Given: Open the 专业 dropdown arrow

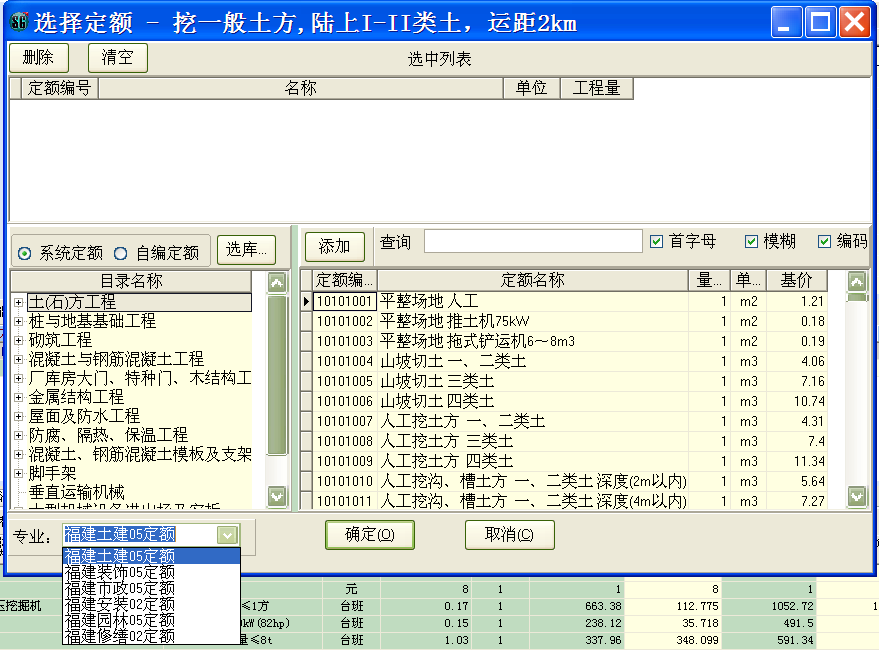Looking at the screenshot, I should point(228,535).
